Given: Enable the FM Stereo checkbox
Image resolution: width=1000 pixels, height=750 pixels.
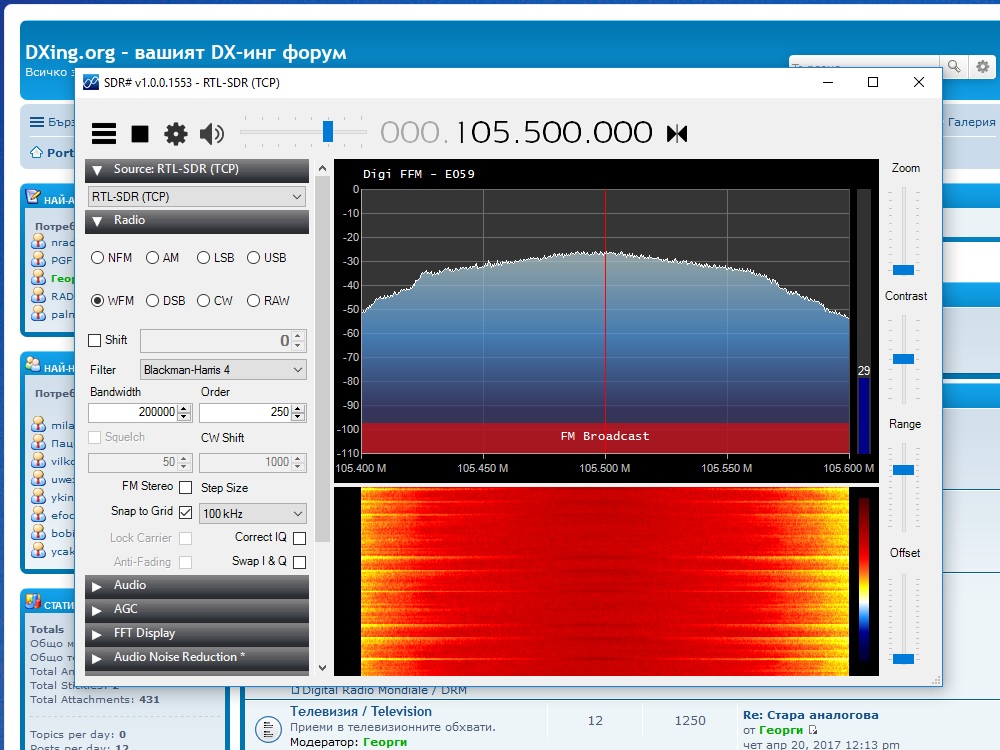Looking at the screenshot, I should [x=186, y=487].
